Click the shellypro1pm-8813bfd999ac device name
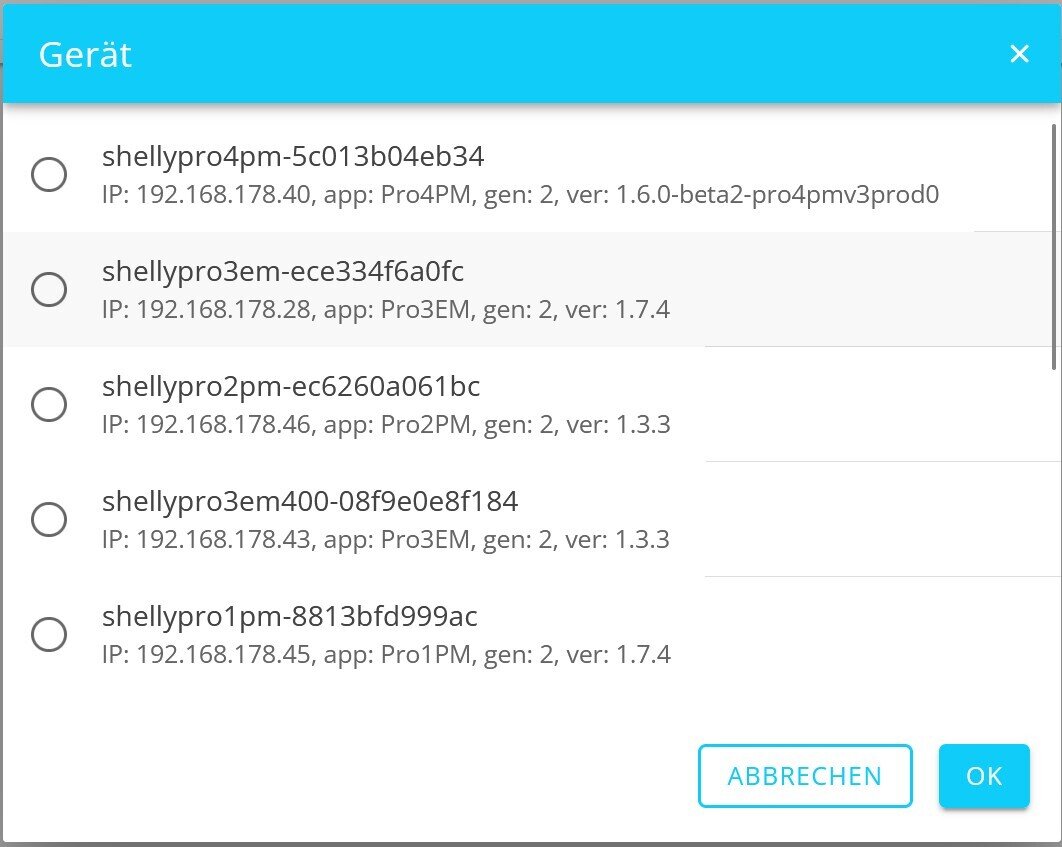The width and height of the screenshot is (1062, 847). (x=290, y=617)
